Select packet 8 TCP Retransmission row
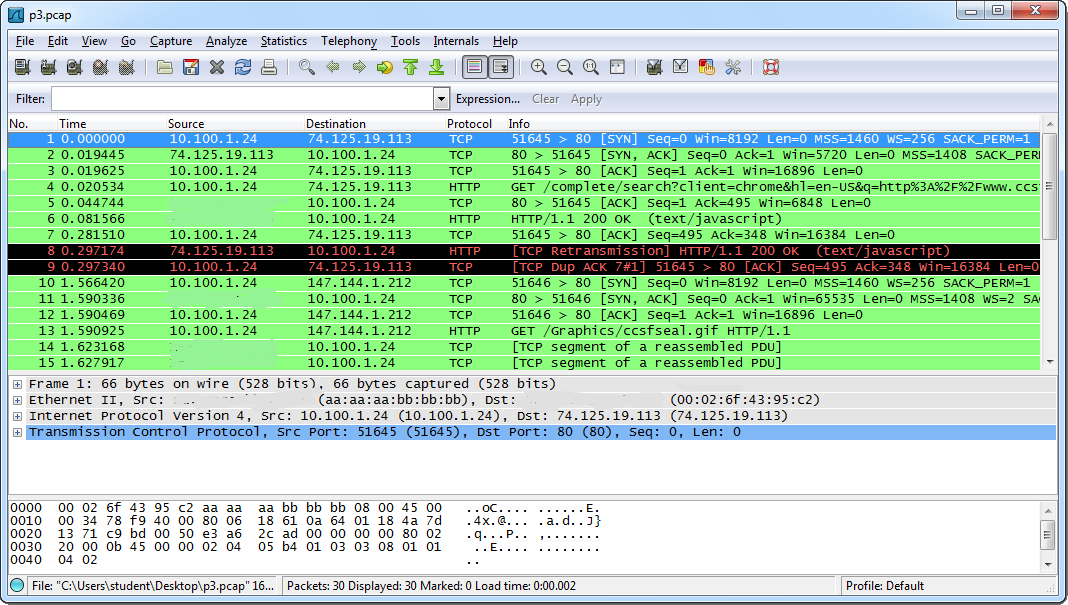 tap(524, 251)
